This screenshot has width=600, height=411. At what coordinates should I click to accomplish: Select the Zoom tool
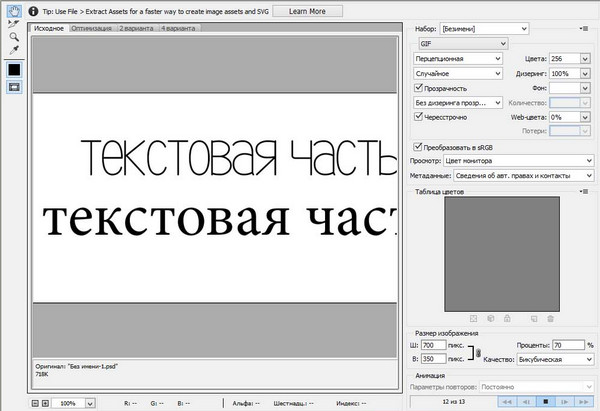click(x=15, y=36)
